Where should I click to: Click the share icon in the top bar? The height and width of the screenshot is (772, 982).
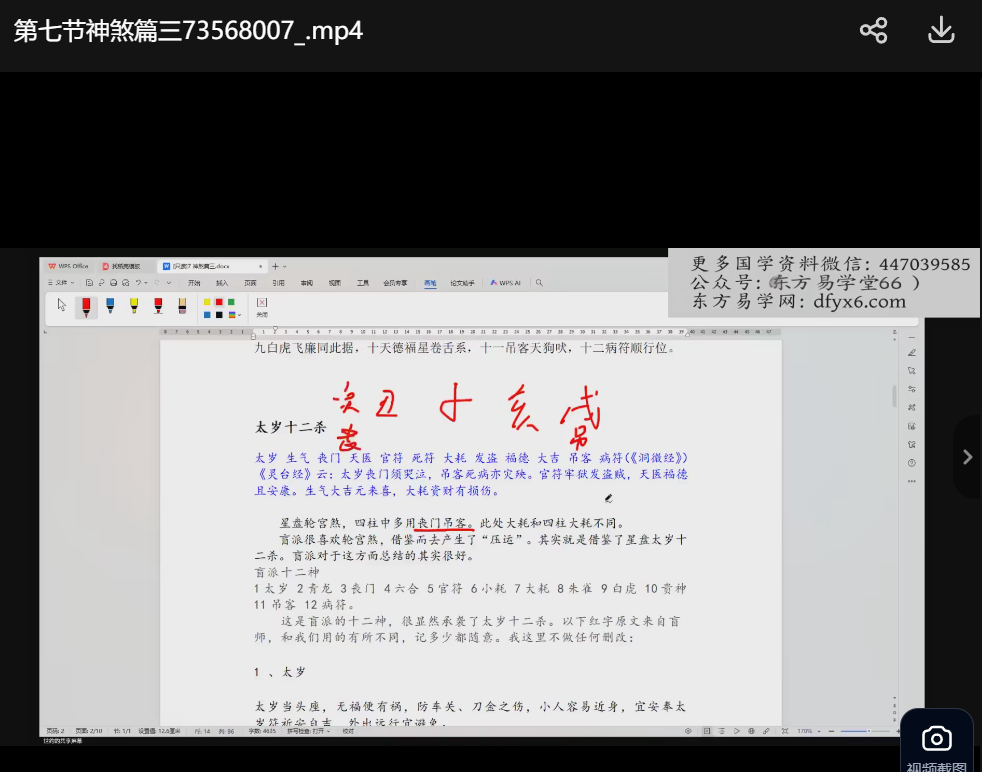[x=873, y=31]
